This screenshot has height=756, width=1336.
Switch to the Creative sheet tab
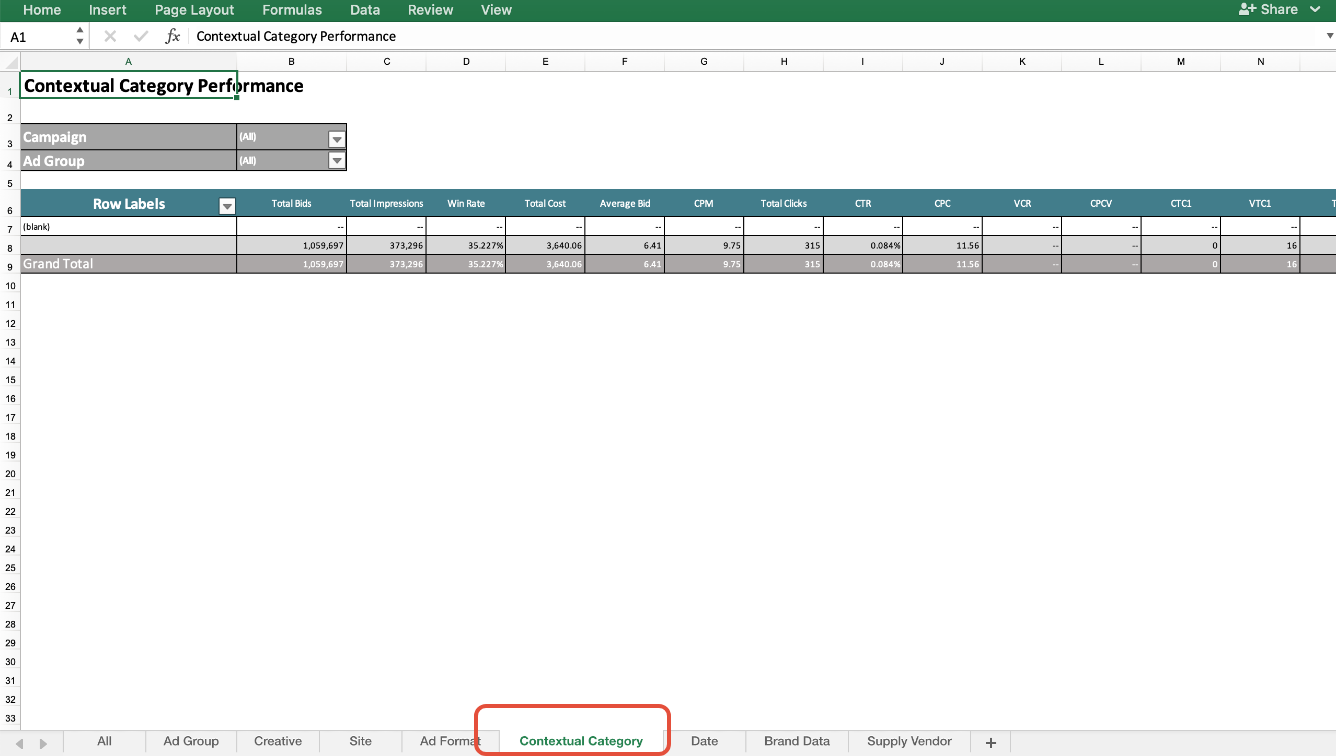278,741
